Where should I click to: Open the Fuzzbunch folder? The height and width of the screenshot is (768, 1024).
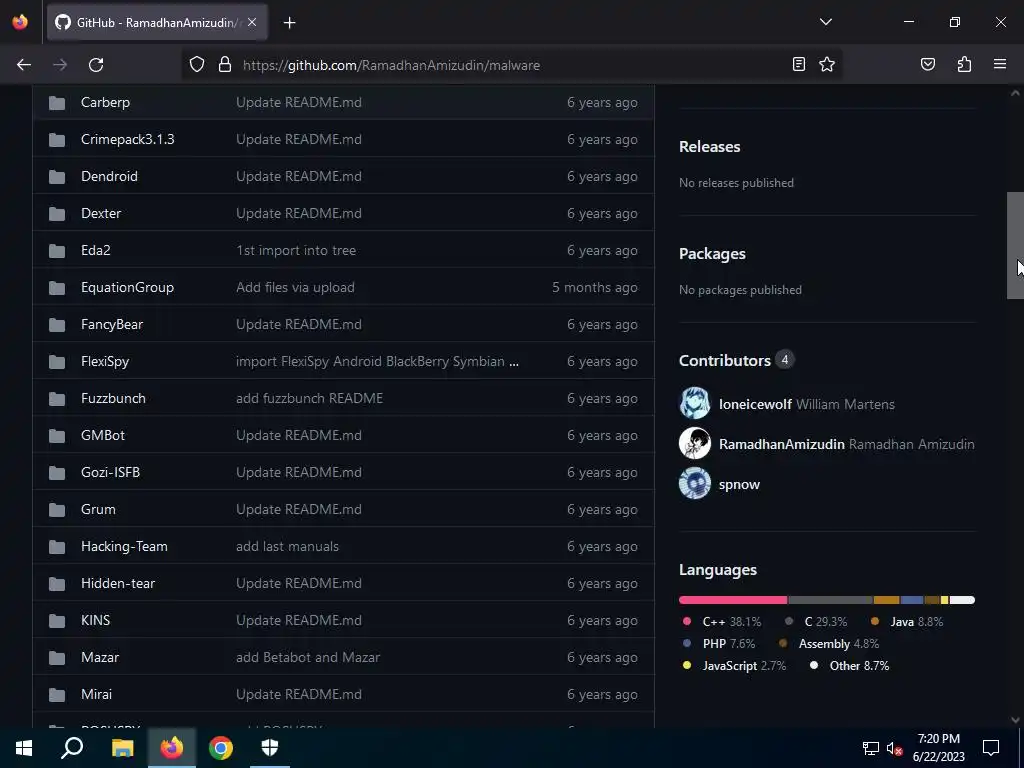pyautogui.click(x=113, y=398)
